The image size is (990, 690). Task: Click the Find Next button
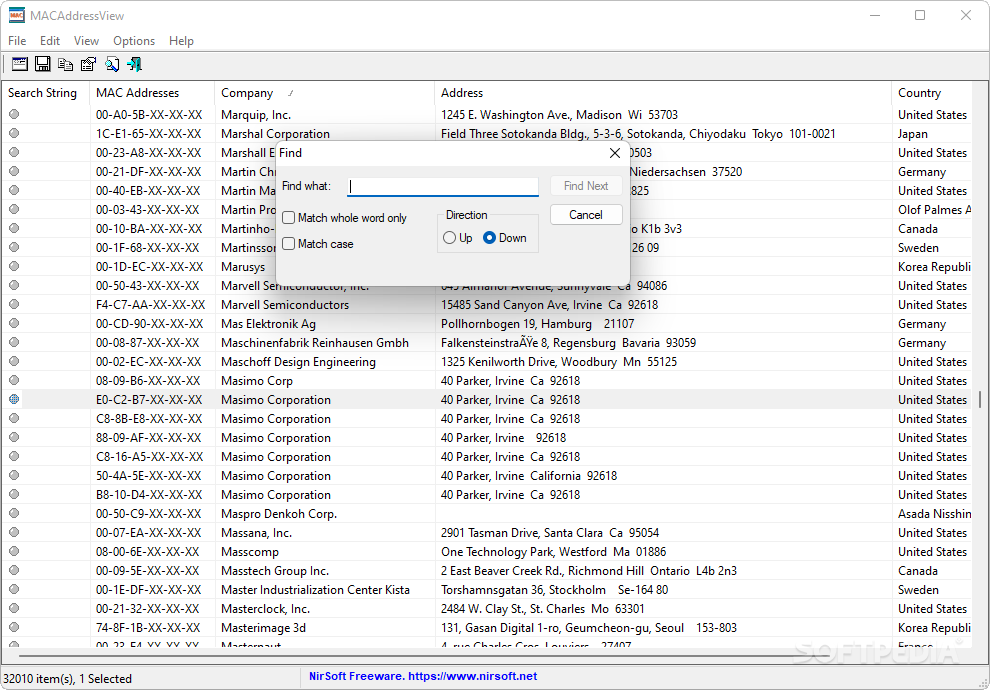pyautogui.click(x=586, y=186)
